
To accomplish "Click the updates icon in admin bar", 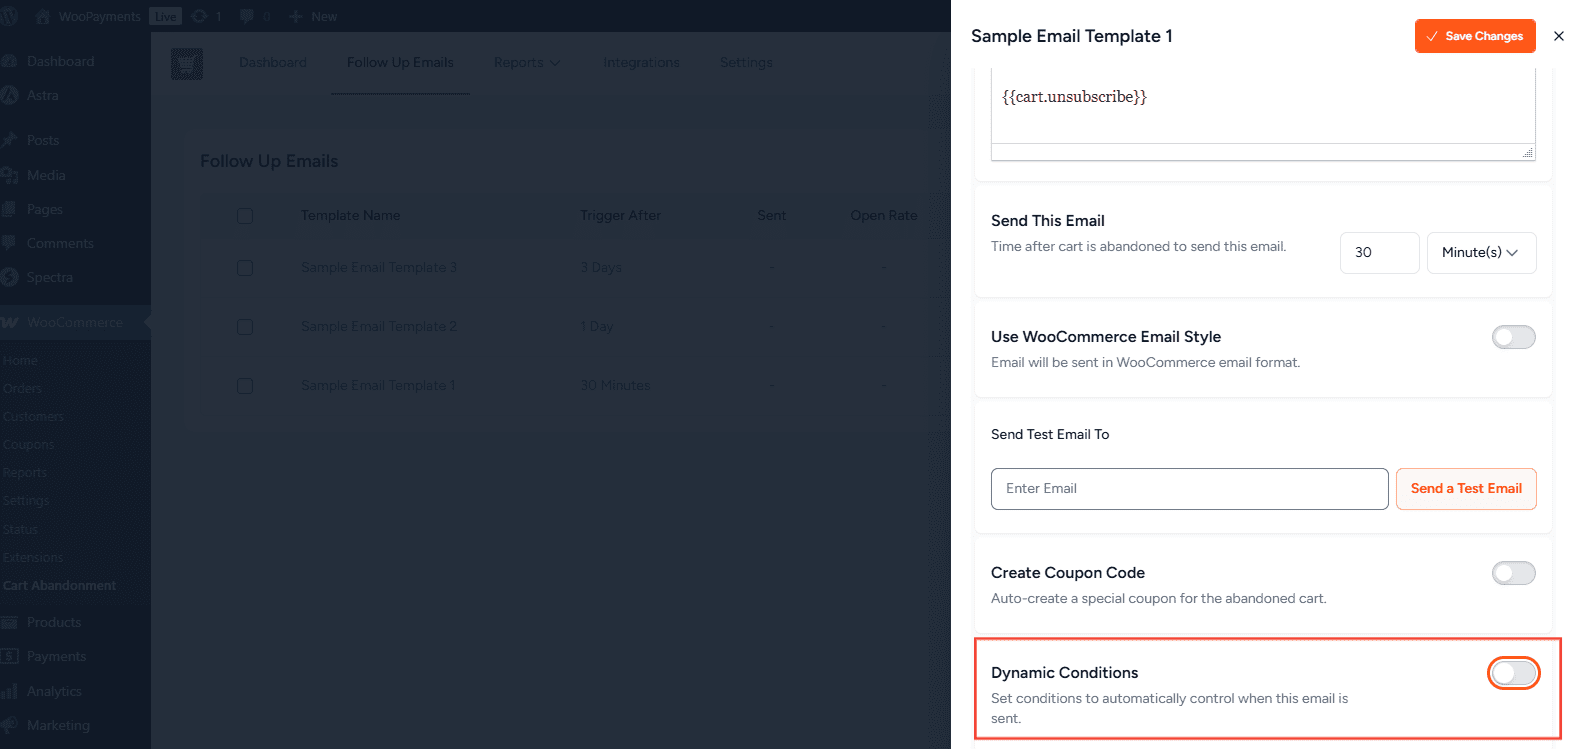I will click(x=199, y=16).
